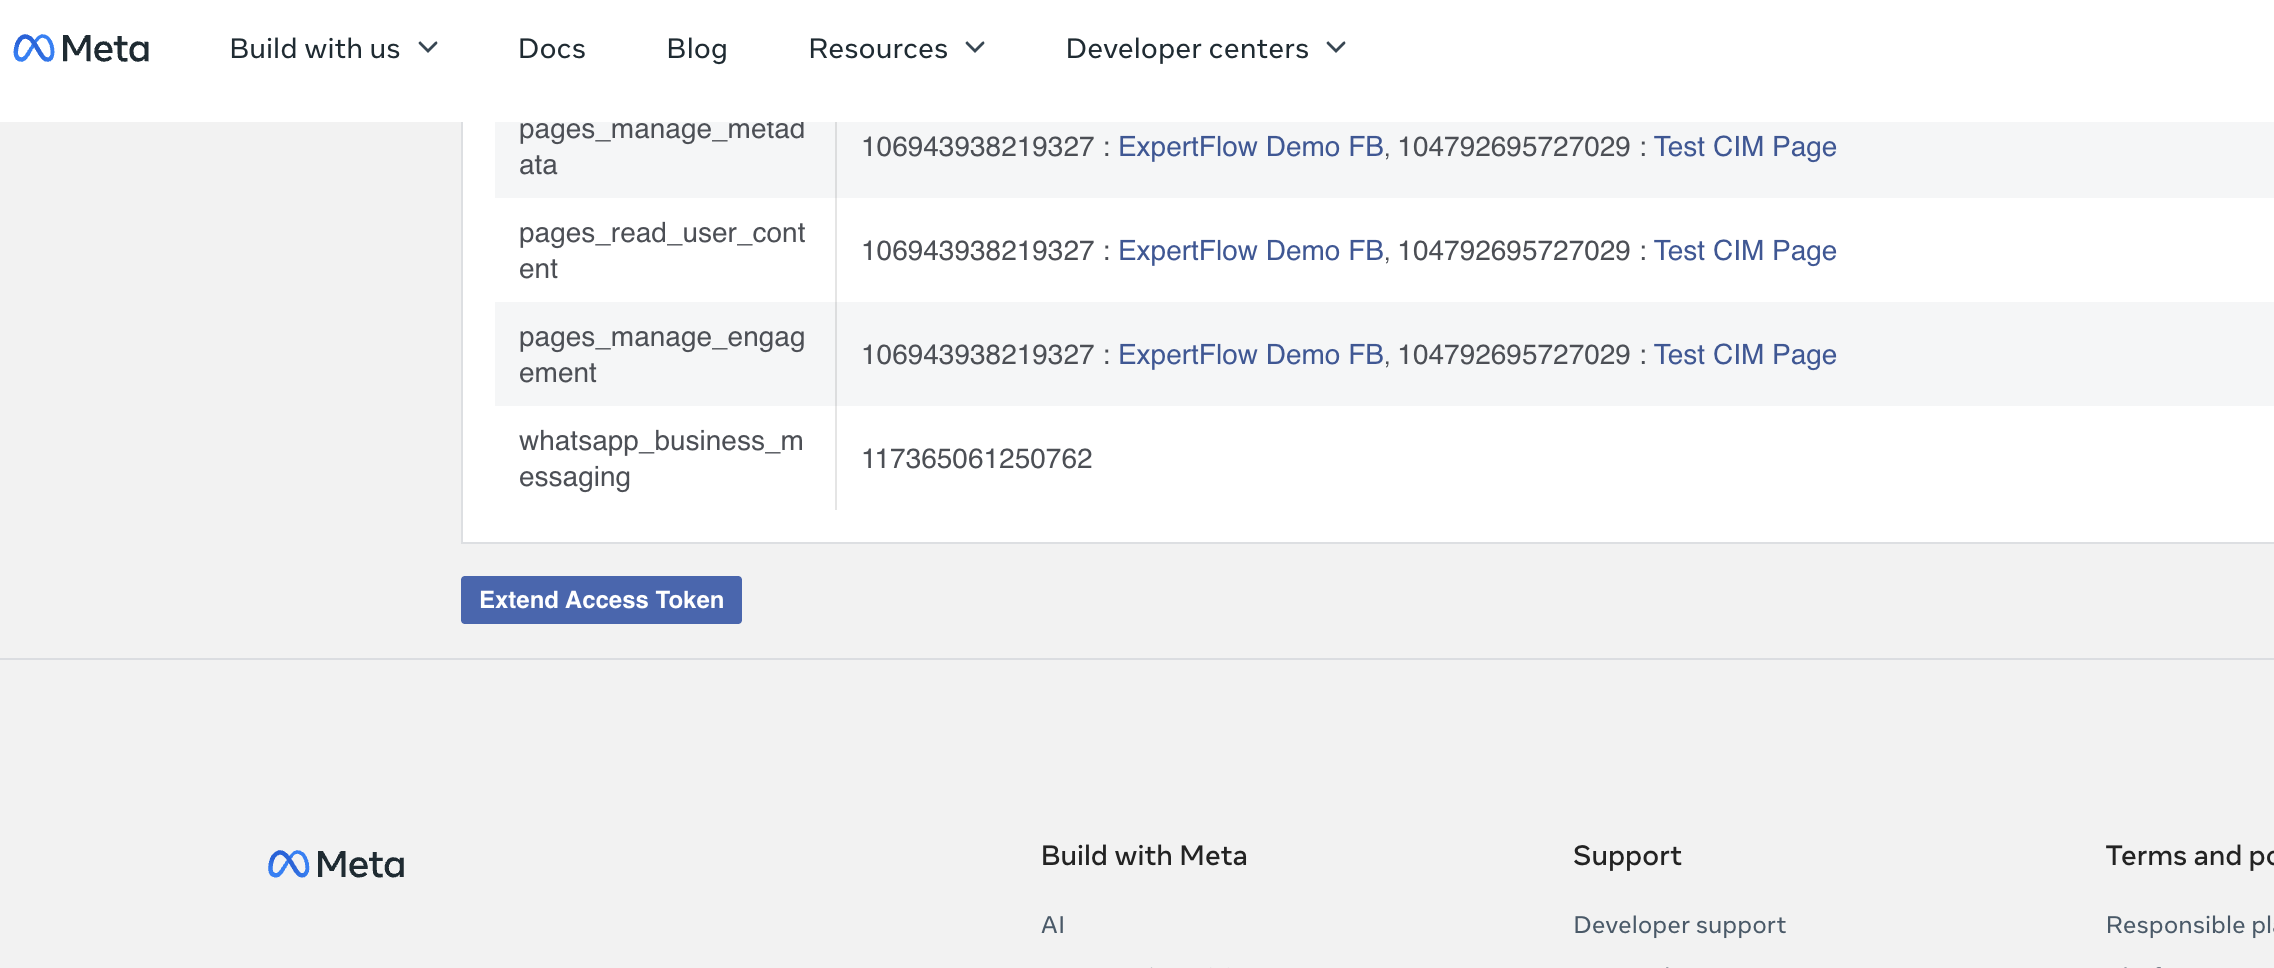2274x968 pixels.
Task: Open ExpertFlow Demo FB in pages_manage_engagement row
Action: (x=1250, y=354)
